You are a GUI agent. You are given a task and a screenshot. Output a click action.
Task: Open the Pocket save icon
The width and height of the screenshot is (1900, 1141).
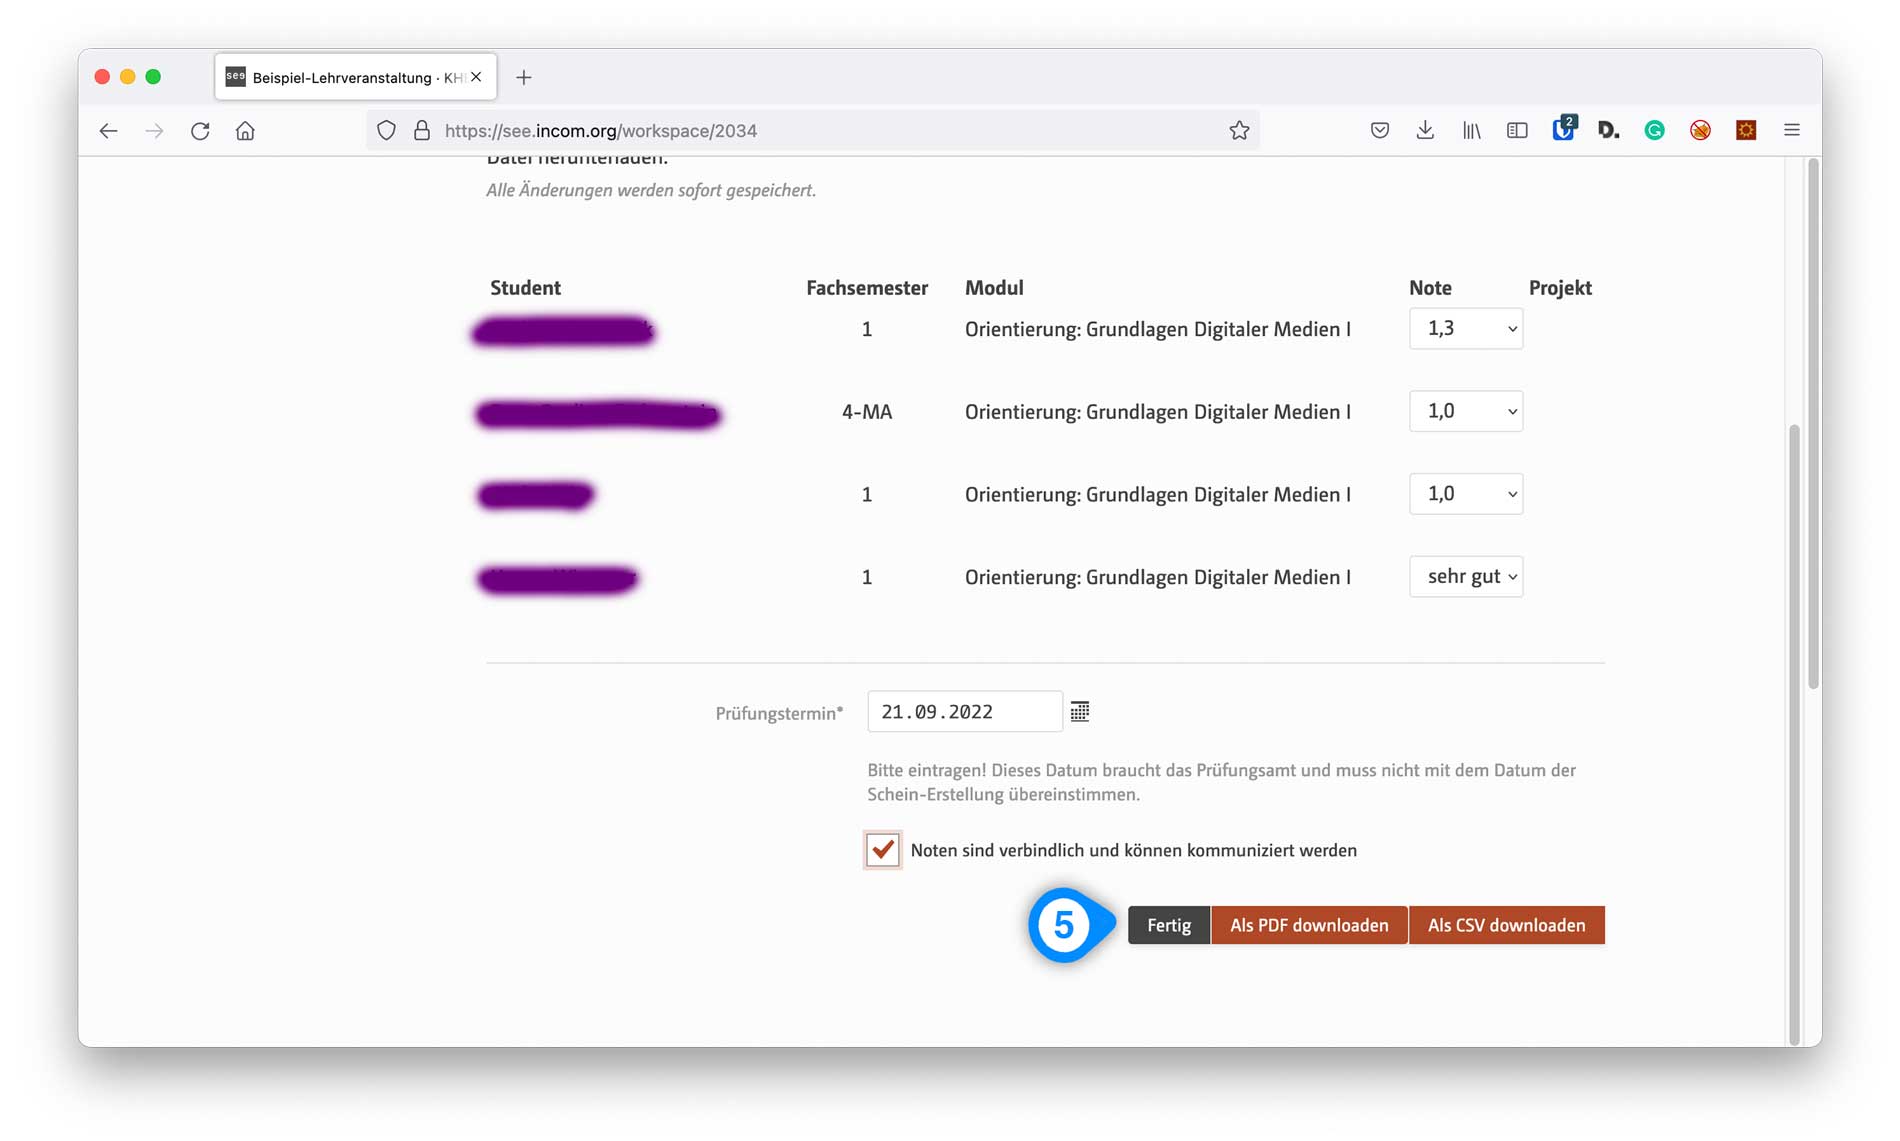tap(1380, 130)
